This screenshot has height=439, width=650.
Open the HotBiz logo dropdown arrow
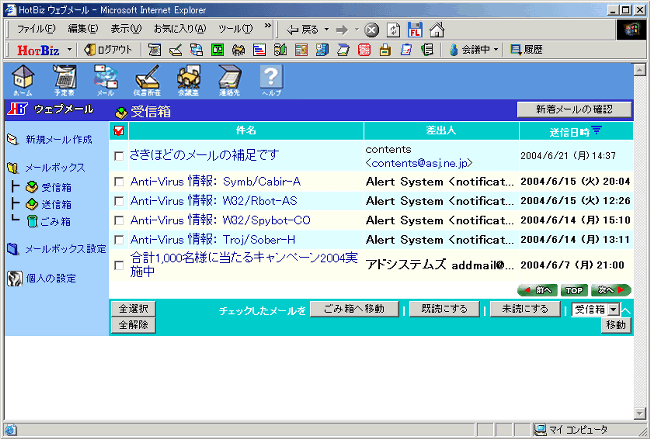[69, 50]
